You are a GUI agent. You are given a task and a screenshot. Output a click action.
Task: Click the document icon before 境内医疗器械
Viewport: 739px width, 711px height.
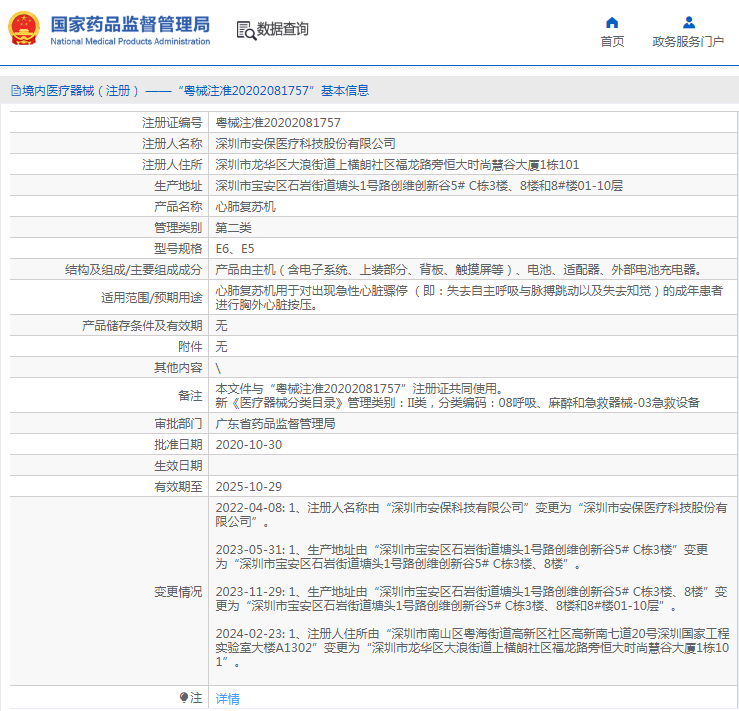[x=15, y=90]
